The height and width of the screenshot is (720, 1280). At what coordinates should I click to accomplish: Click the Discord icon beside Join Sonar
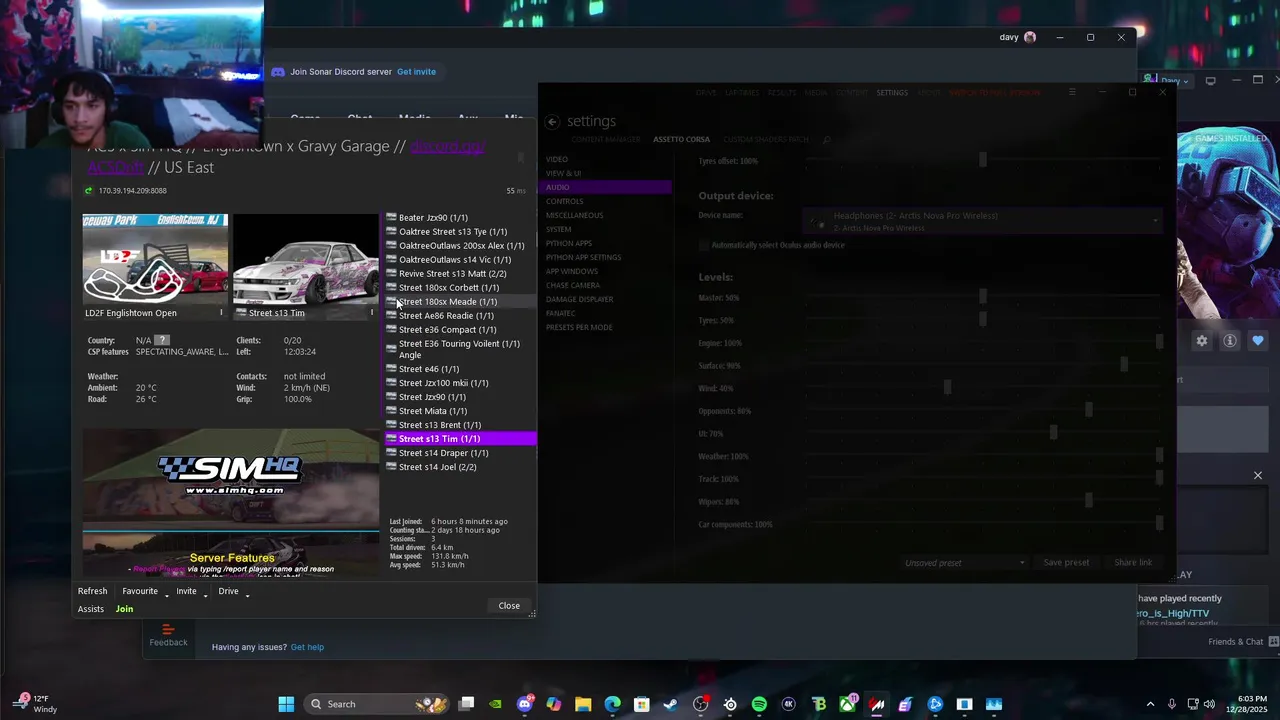click(278, 72)
